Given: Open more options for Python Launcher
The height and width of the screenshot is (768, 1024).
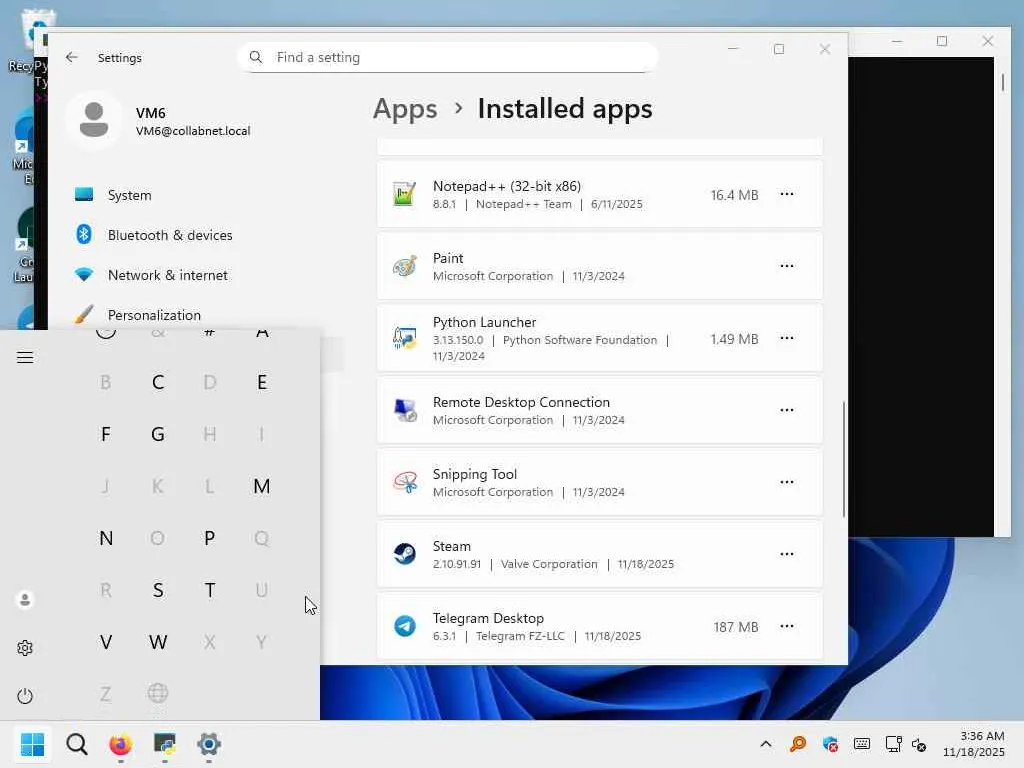Looking at the screenshot, I should (786, 338).
